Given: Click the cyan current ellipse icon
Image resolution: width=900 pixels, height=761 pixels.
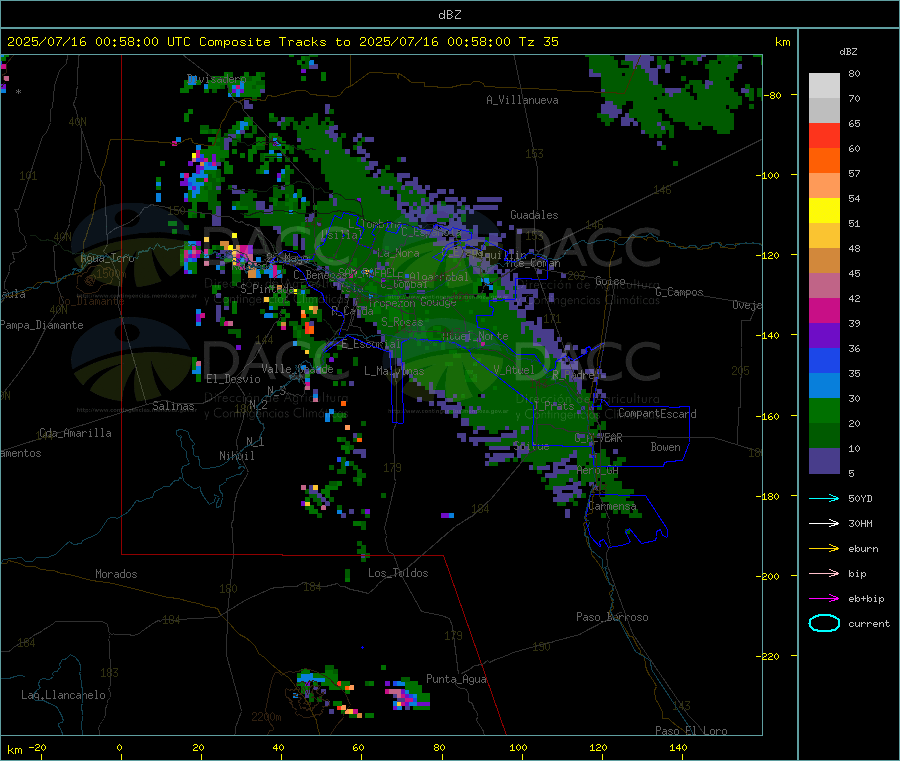Looking at the screenshot, I should pos(824,623).
